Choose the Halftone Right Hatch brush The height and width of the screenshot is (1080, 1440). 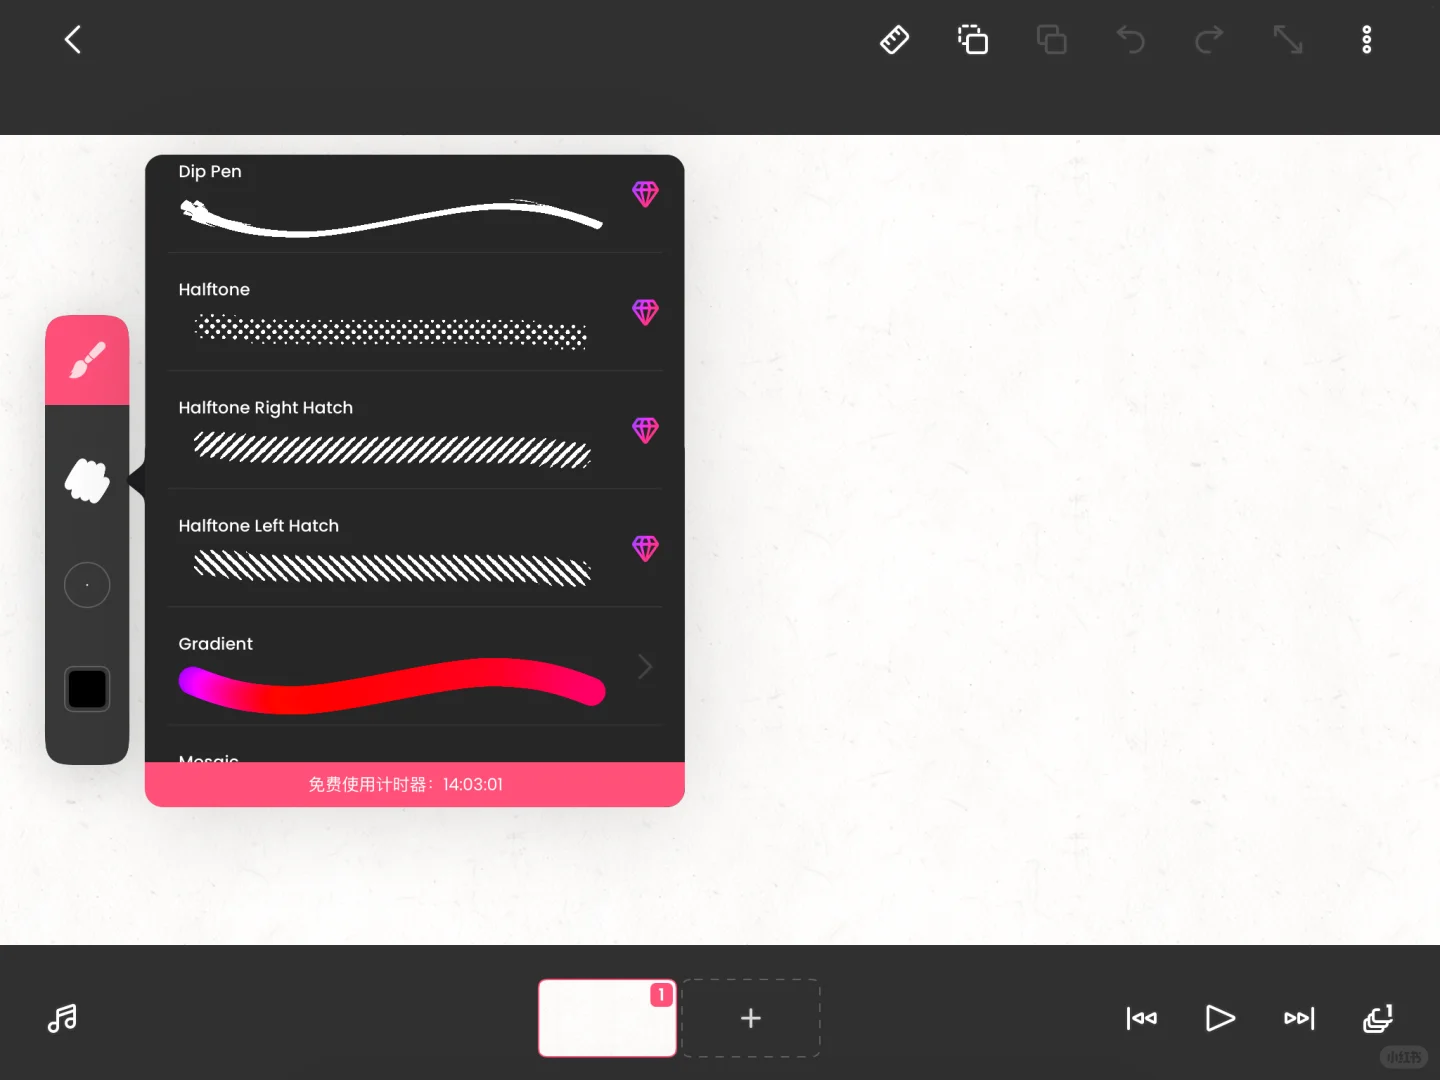pos(415,430)
